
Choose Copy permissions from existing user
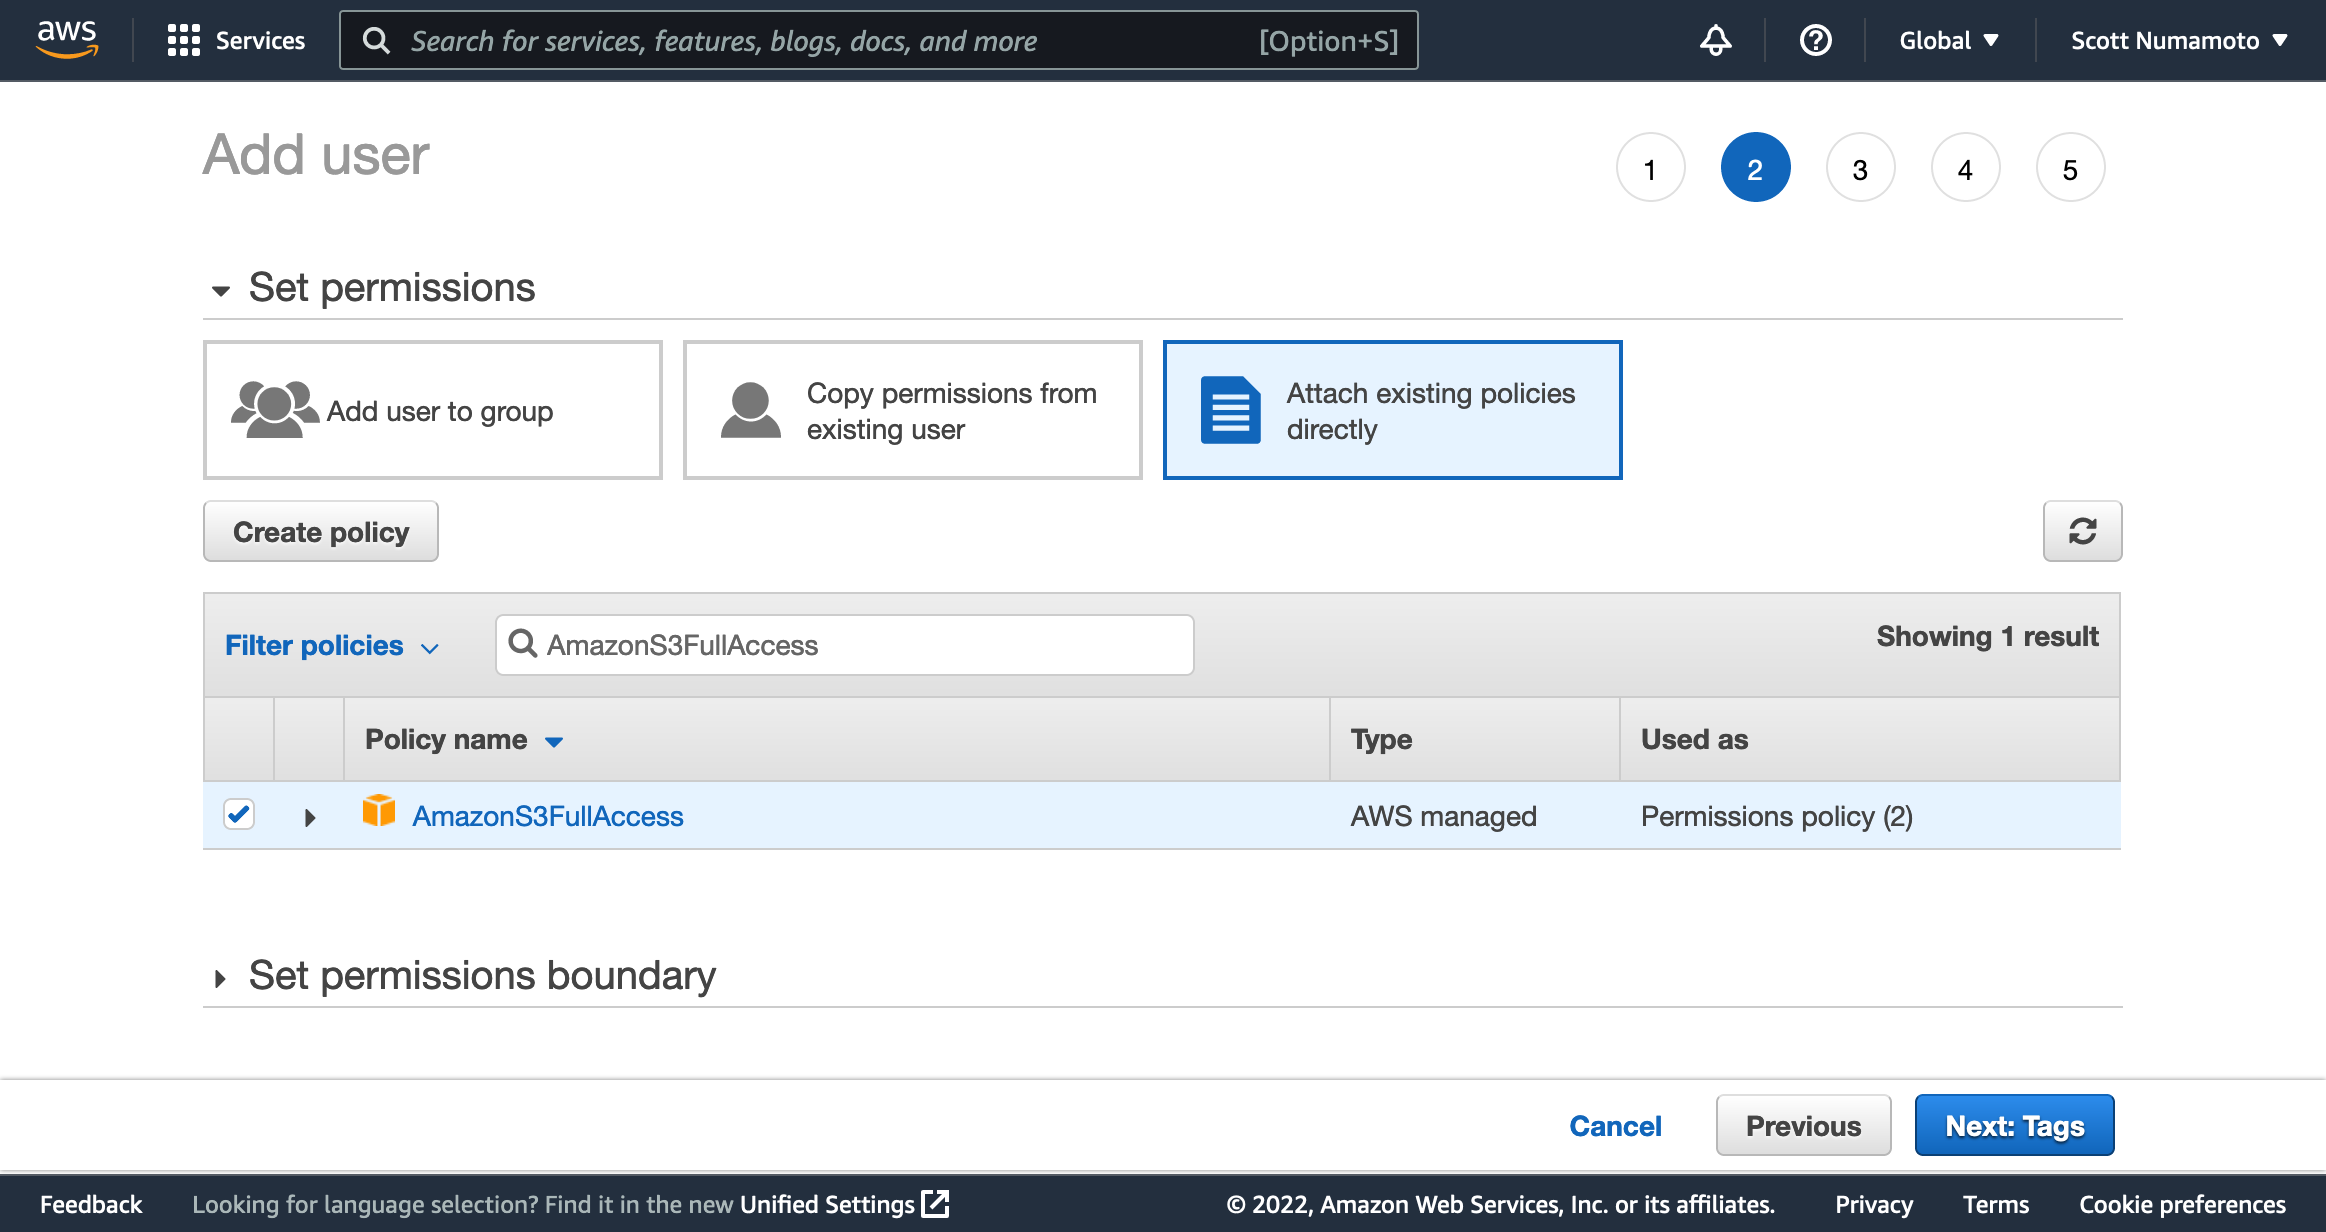[x=912, y=410]
